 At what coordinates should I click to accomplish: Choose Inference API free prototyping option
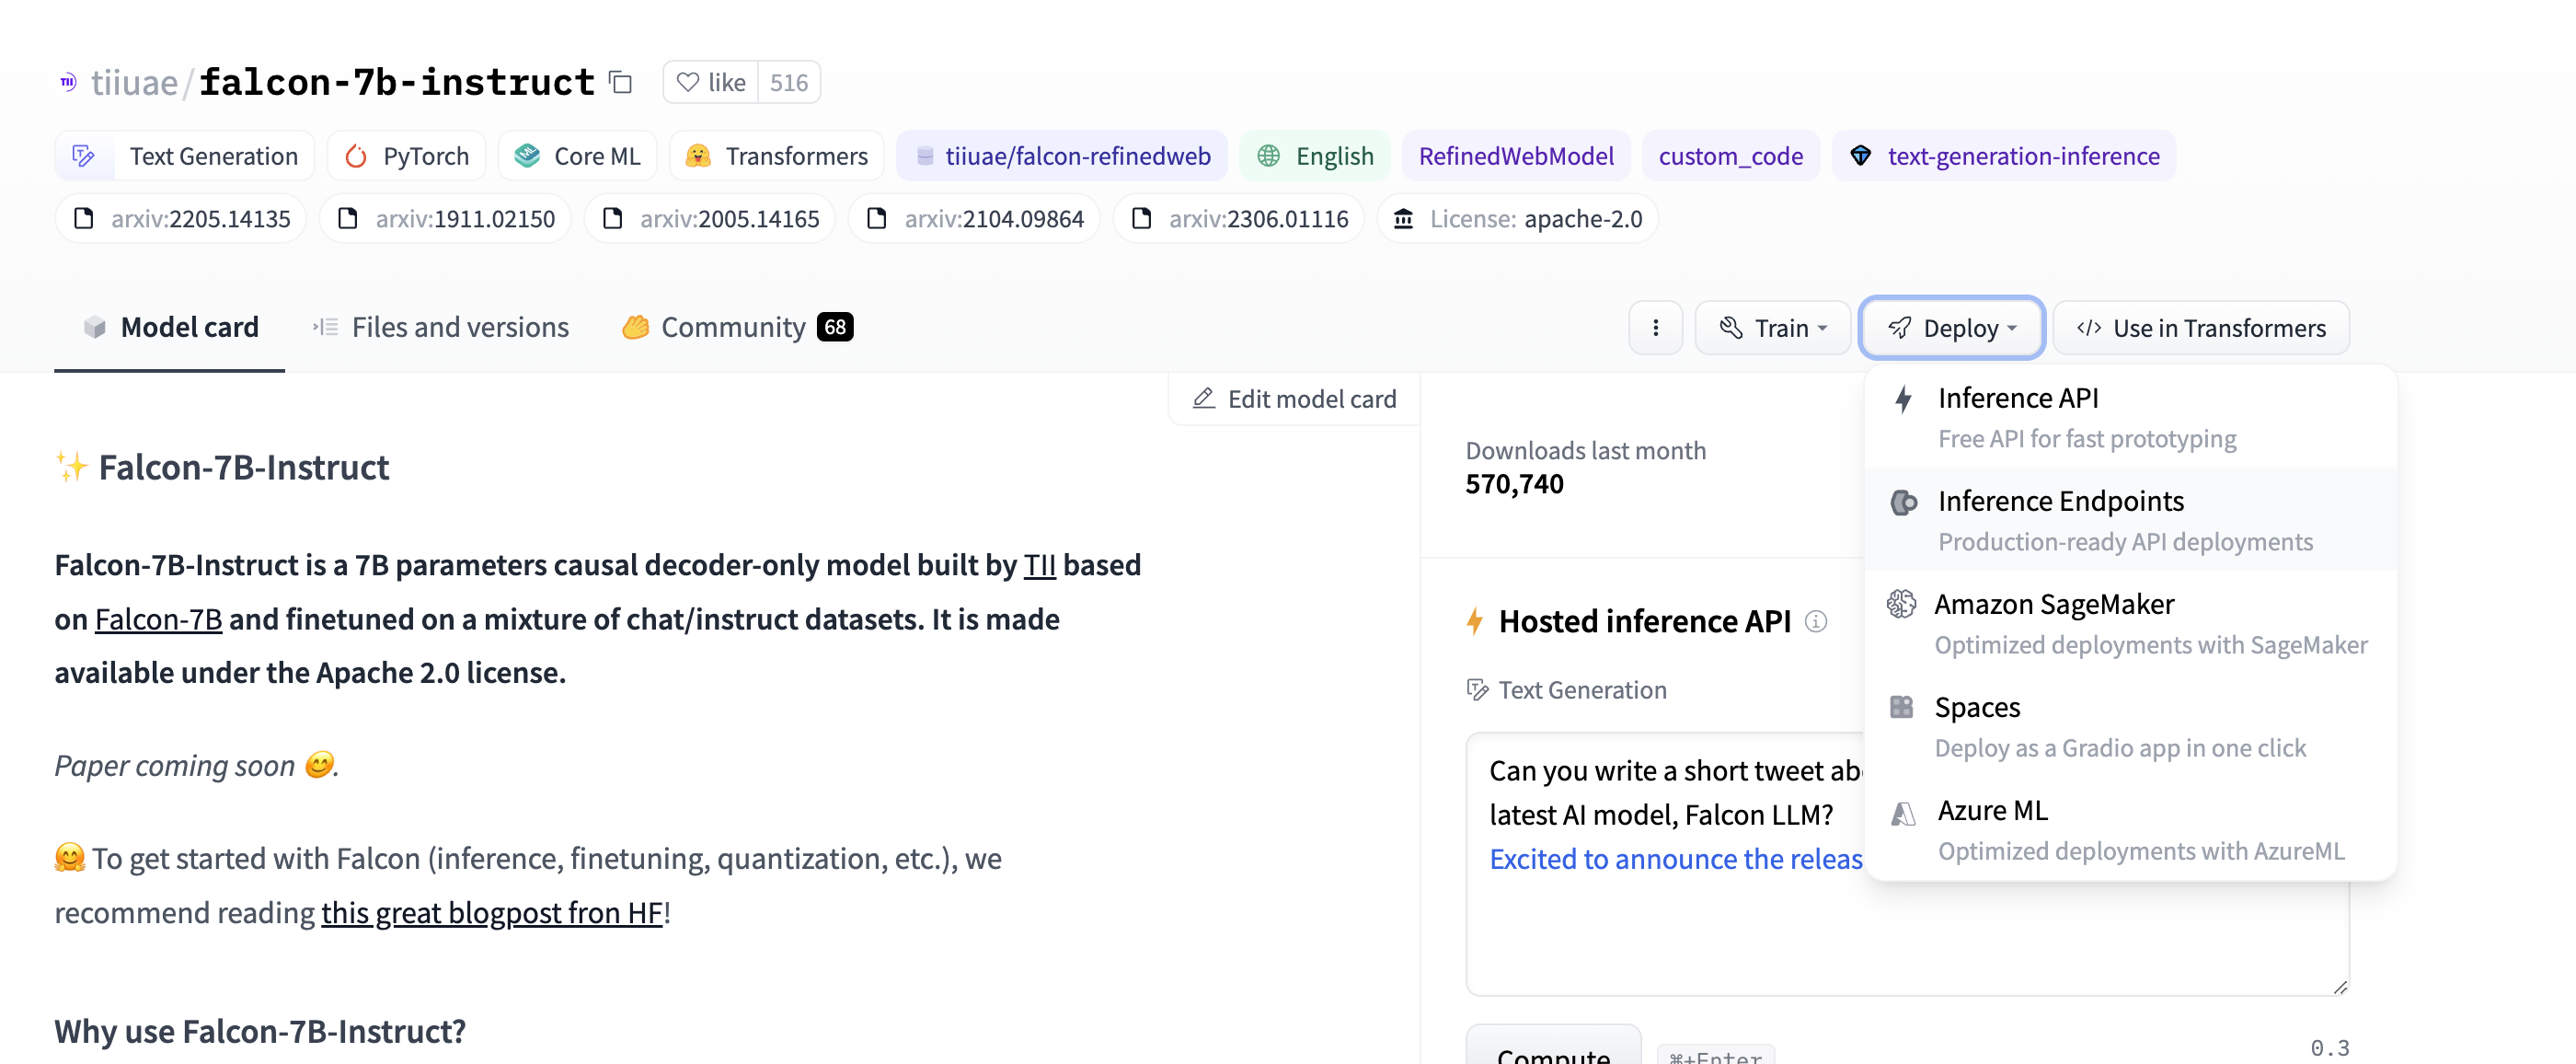pos(2018,398)
